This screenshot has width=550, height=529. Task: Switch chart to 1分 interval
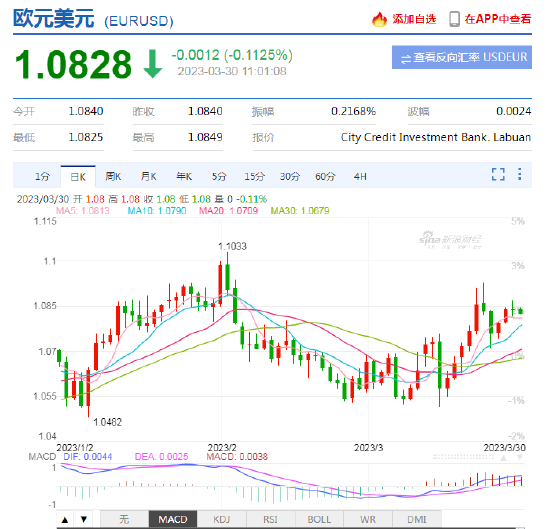tap(42, 176)
